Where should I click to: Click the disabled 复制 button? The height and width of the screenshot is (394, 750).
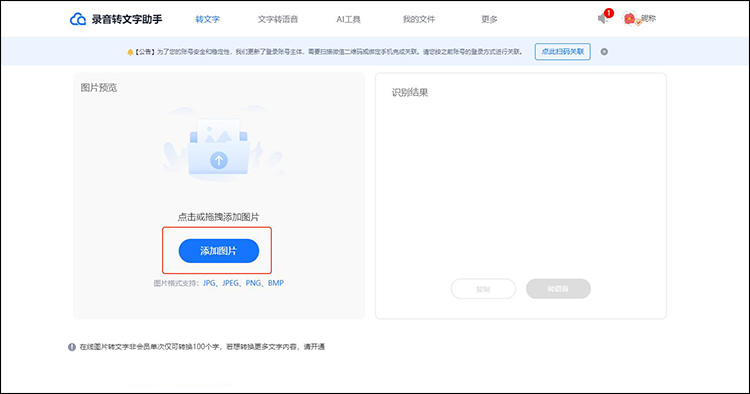483,289
